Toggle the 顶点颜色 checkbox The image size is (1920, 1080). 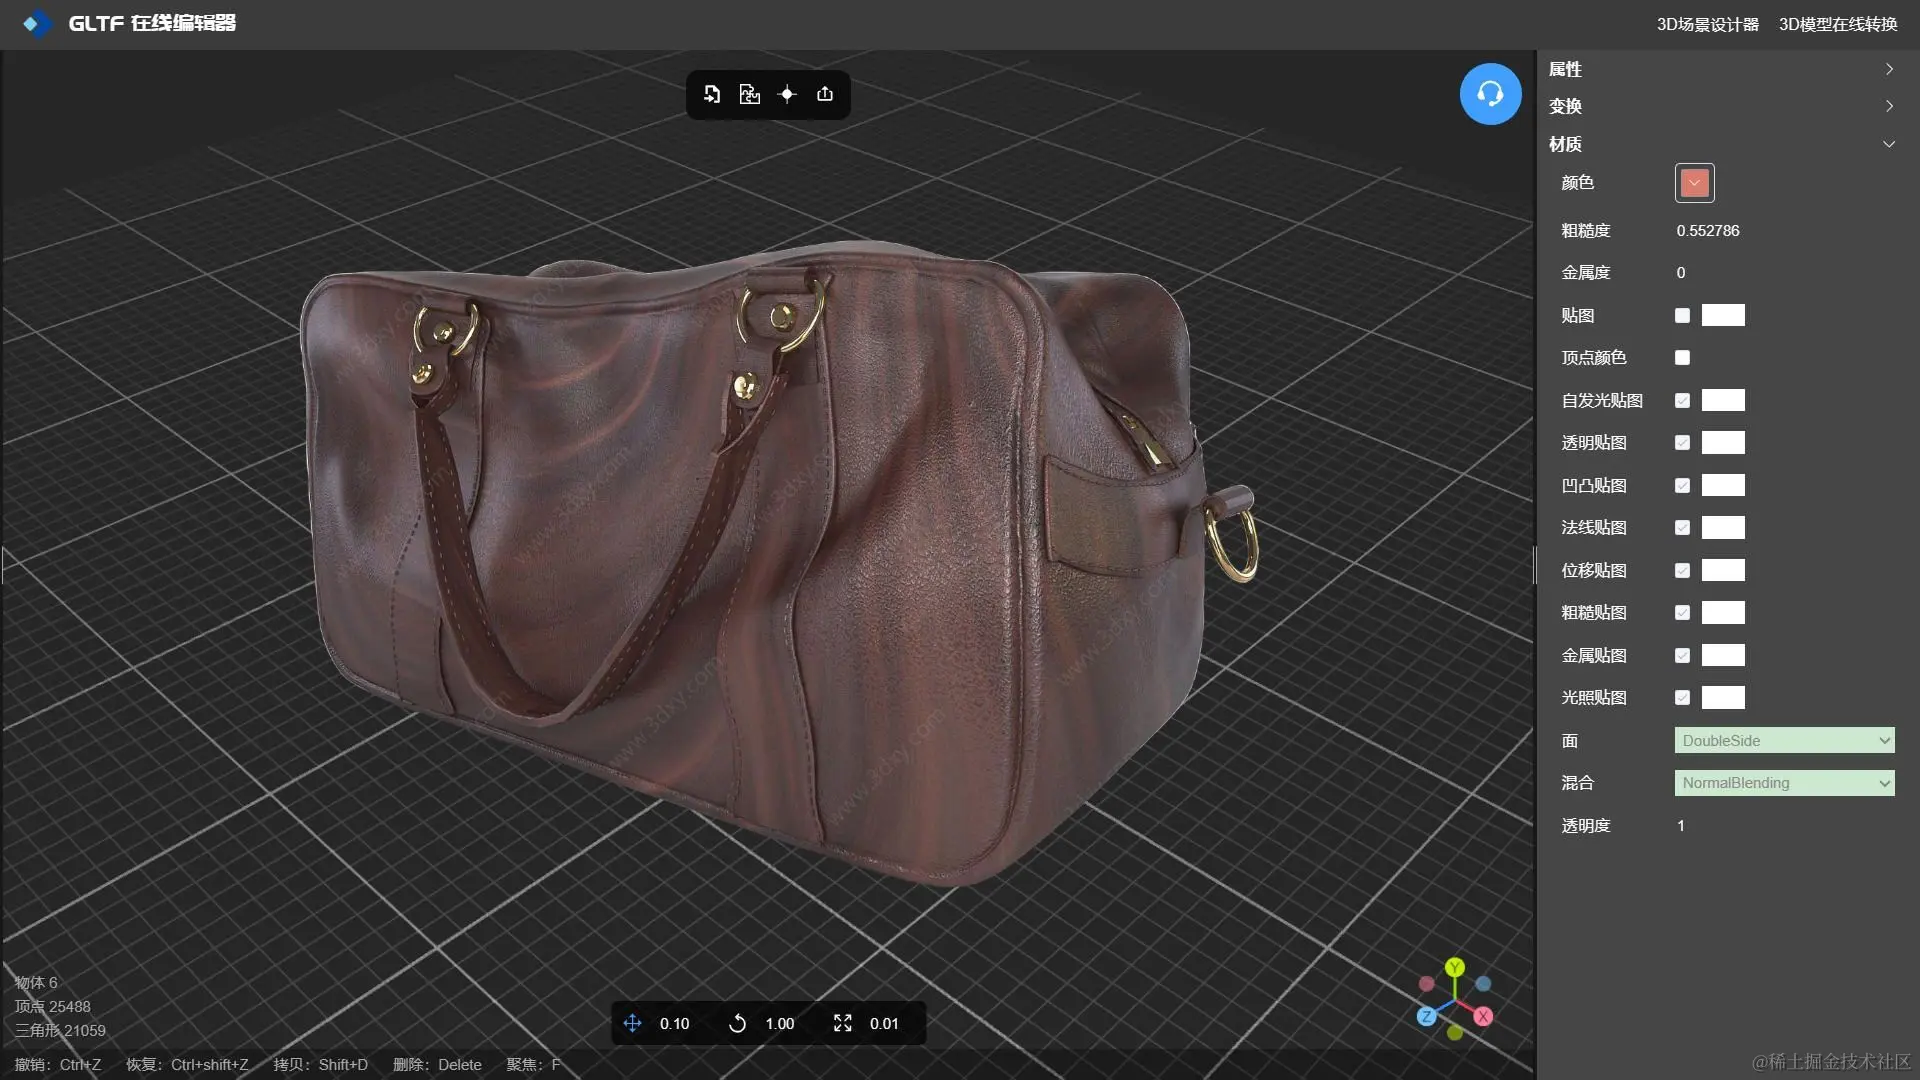coord(1682,358)
